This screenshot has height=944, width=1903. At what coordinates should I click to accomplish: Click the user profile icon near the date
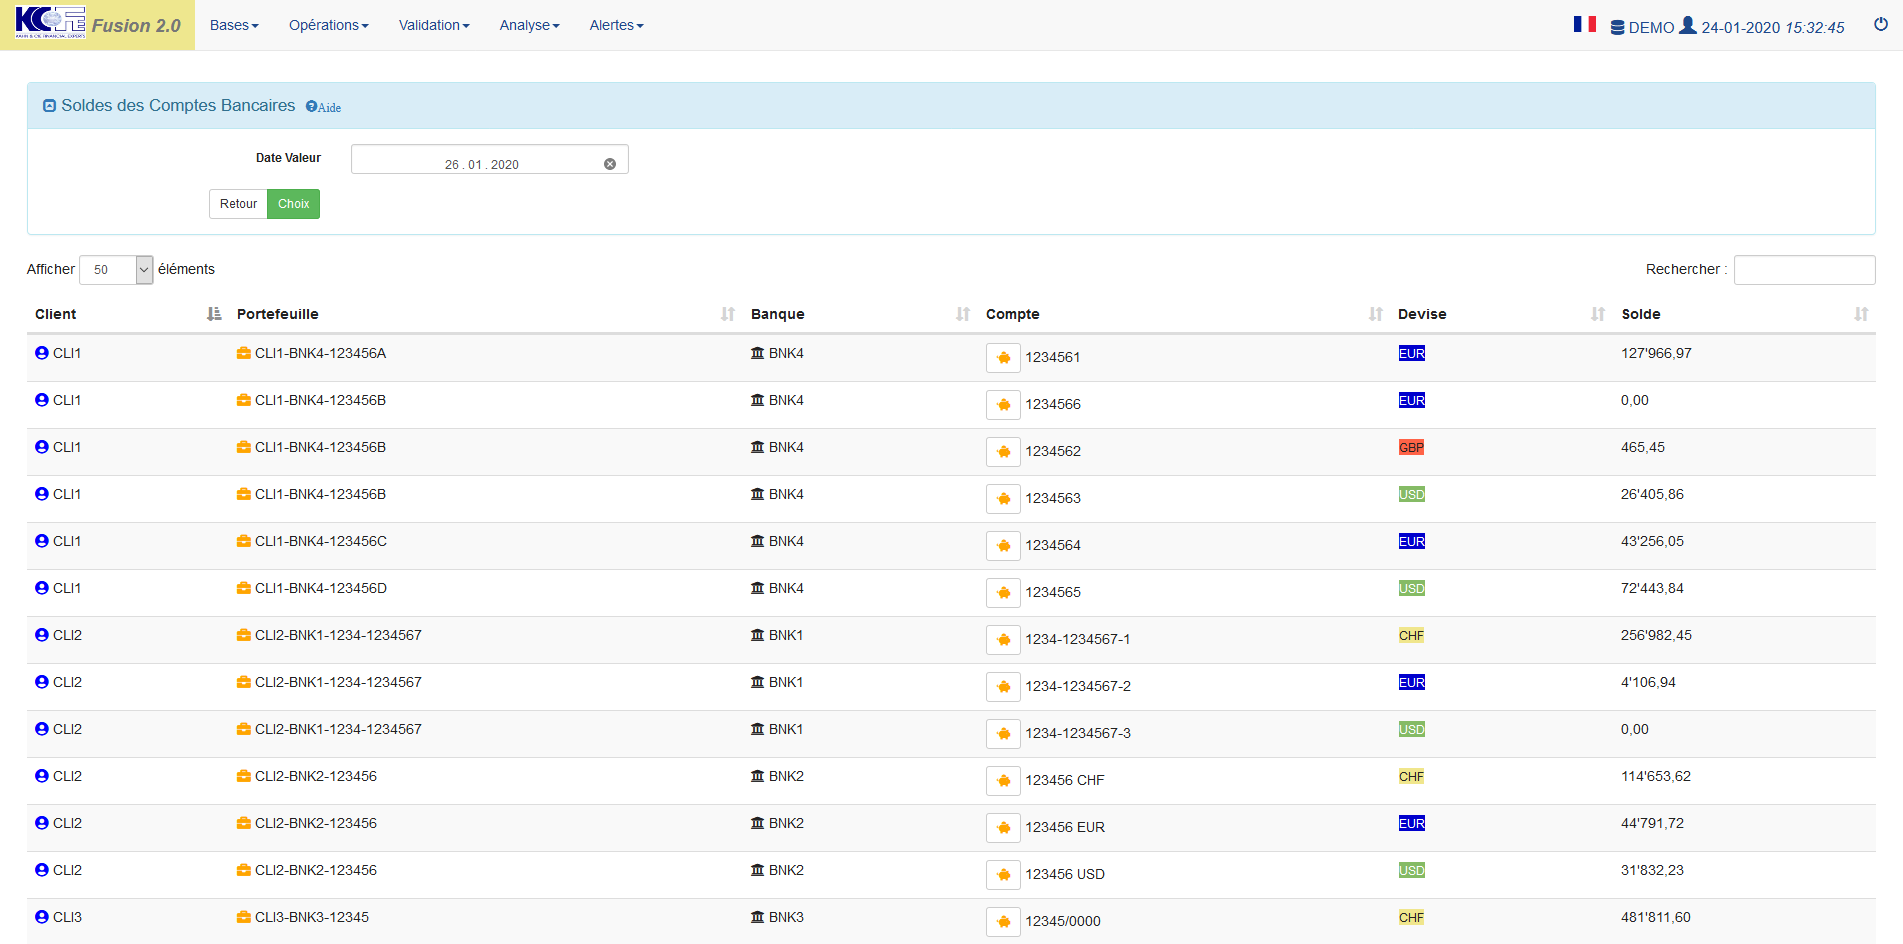tap(1688, 26)
